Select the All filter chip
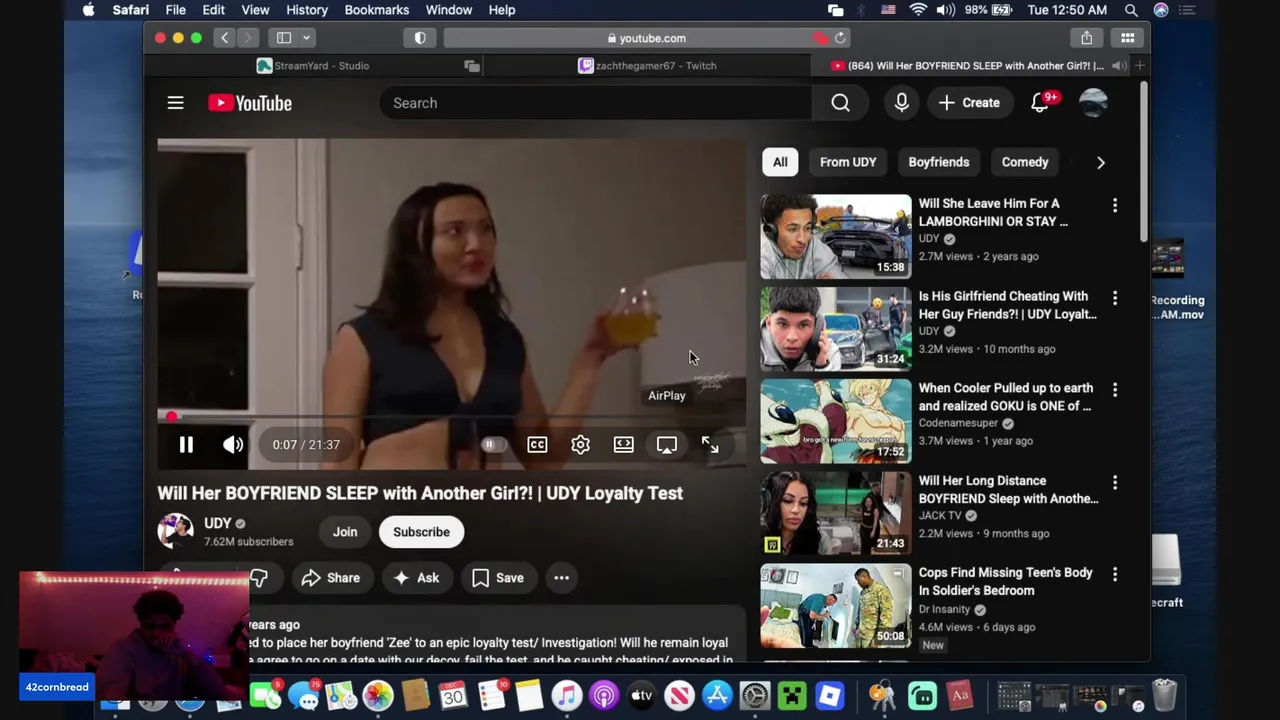This screenshot has width=1280, height=720. pos(780,162)
